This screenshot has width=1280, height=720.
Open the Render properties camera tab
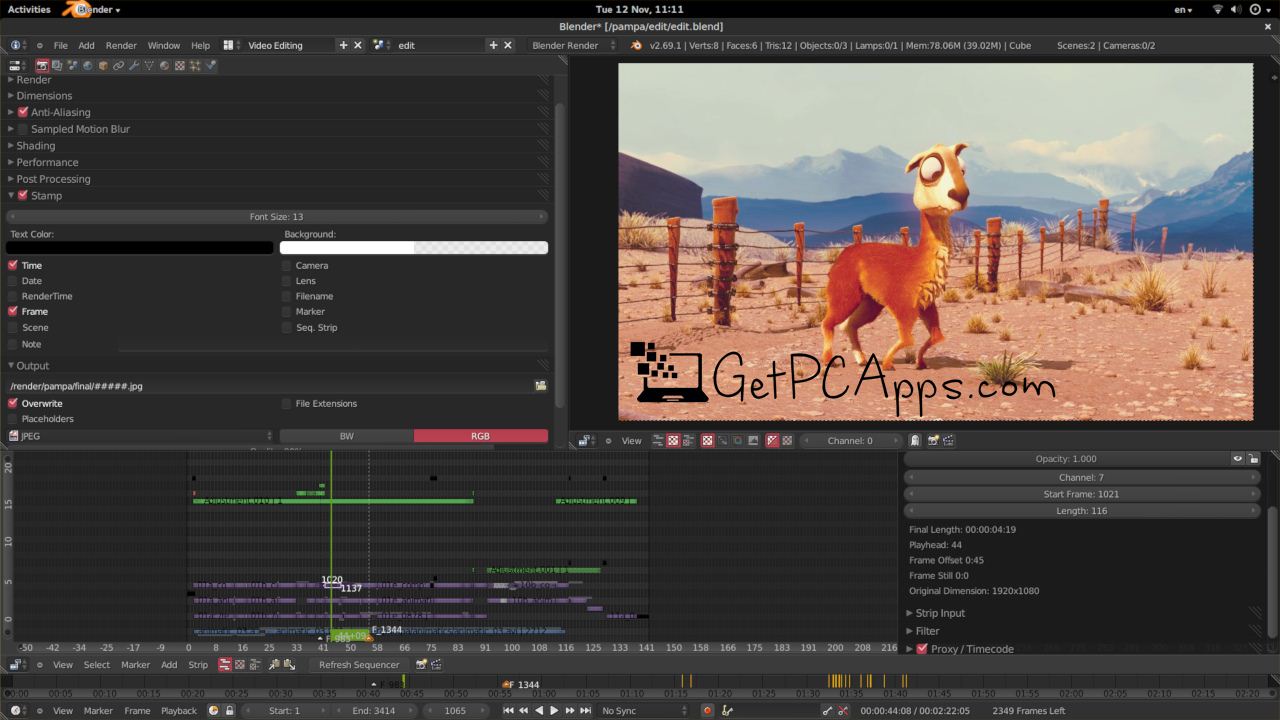click(x=42, y=65)
